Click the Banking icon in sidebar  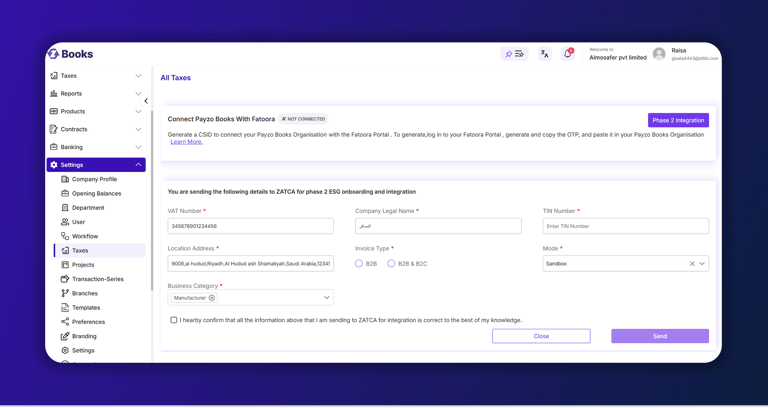(x=54, y=147)
